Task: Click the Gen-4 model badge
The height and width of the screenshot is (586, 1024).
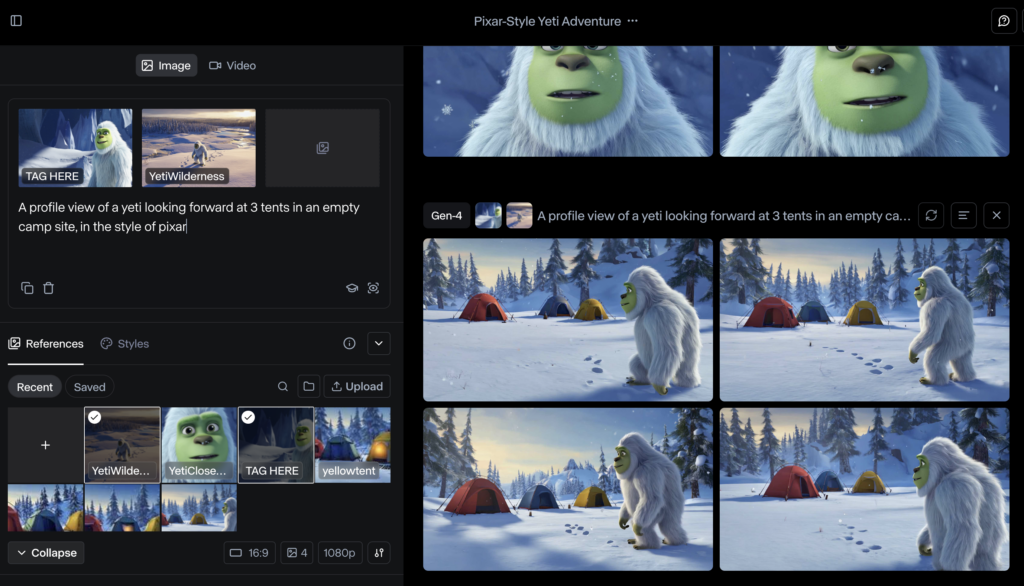Action: [x=447, y=216]
